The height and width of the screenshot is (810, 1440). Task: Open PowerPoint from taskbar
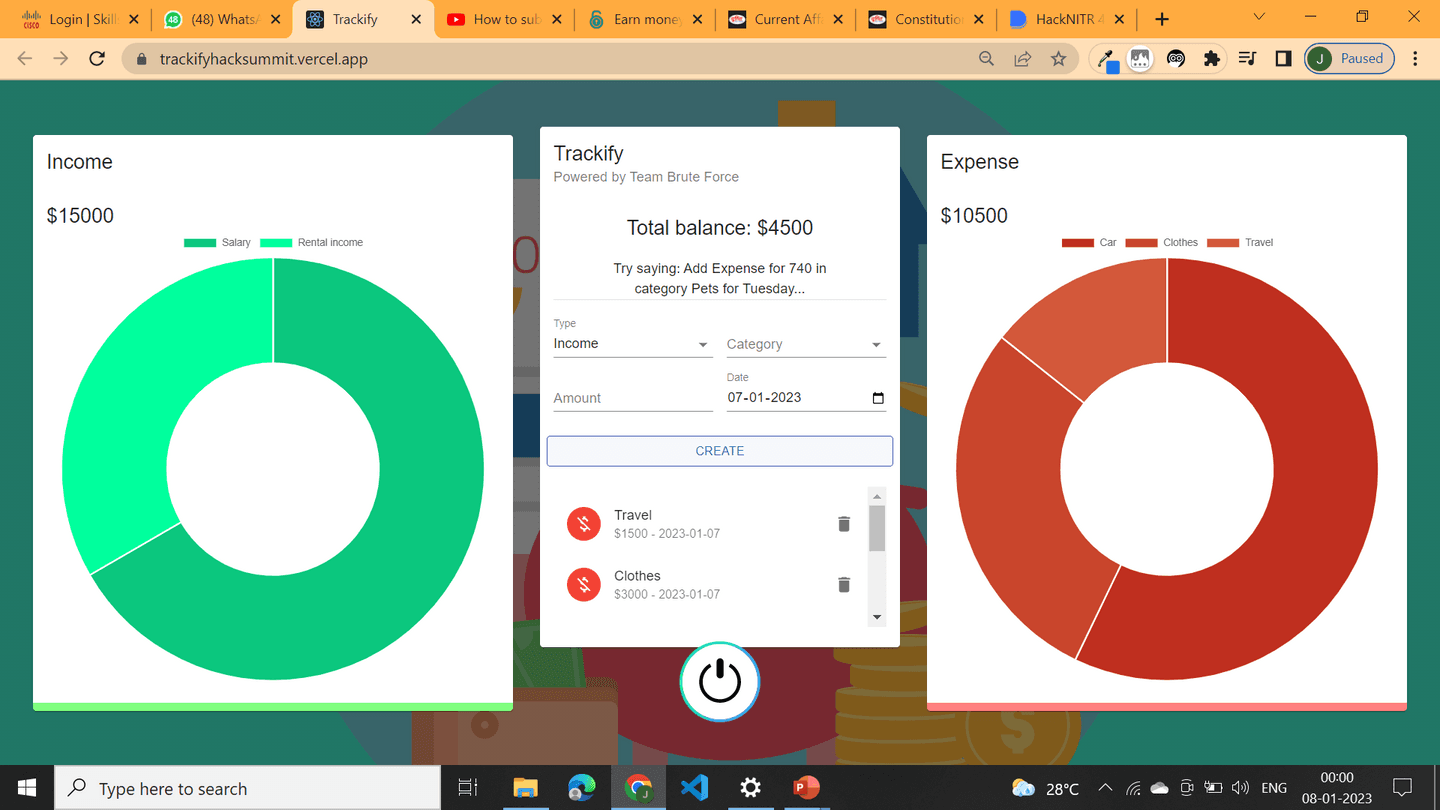click(806, 788)
